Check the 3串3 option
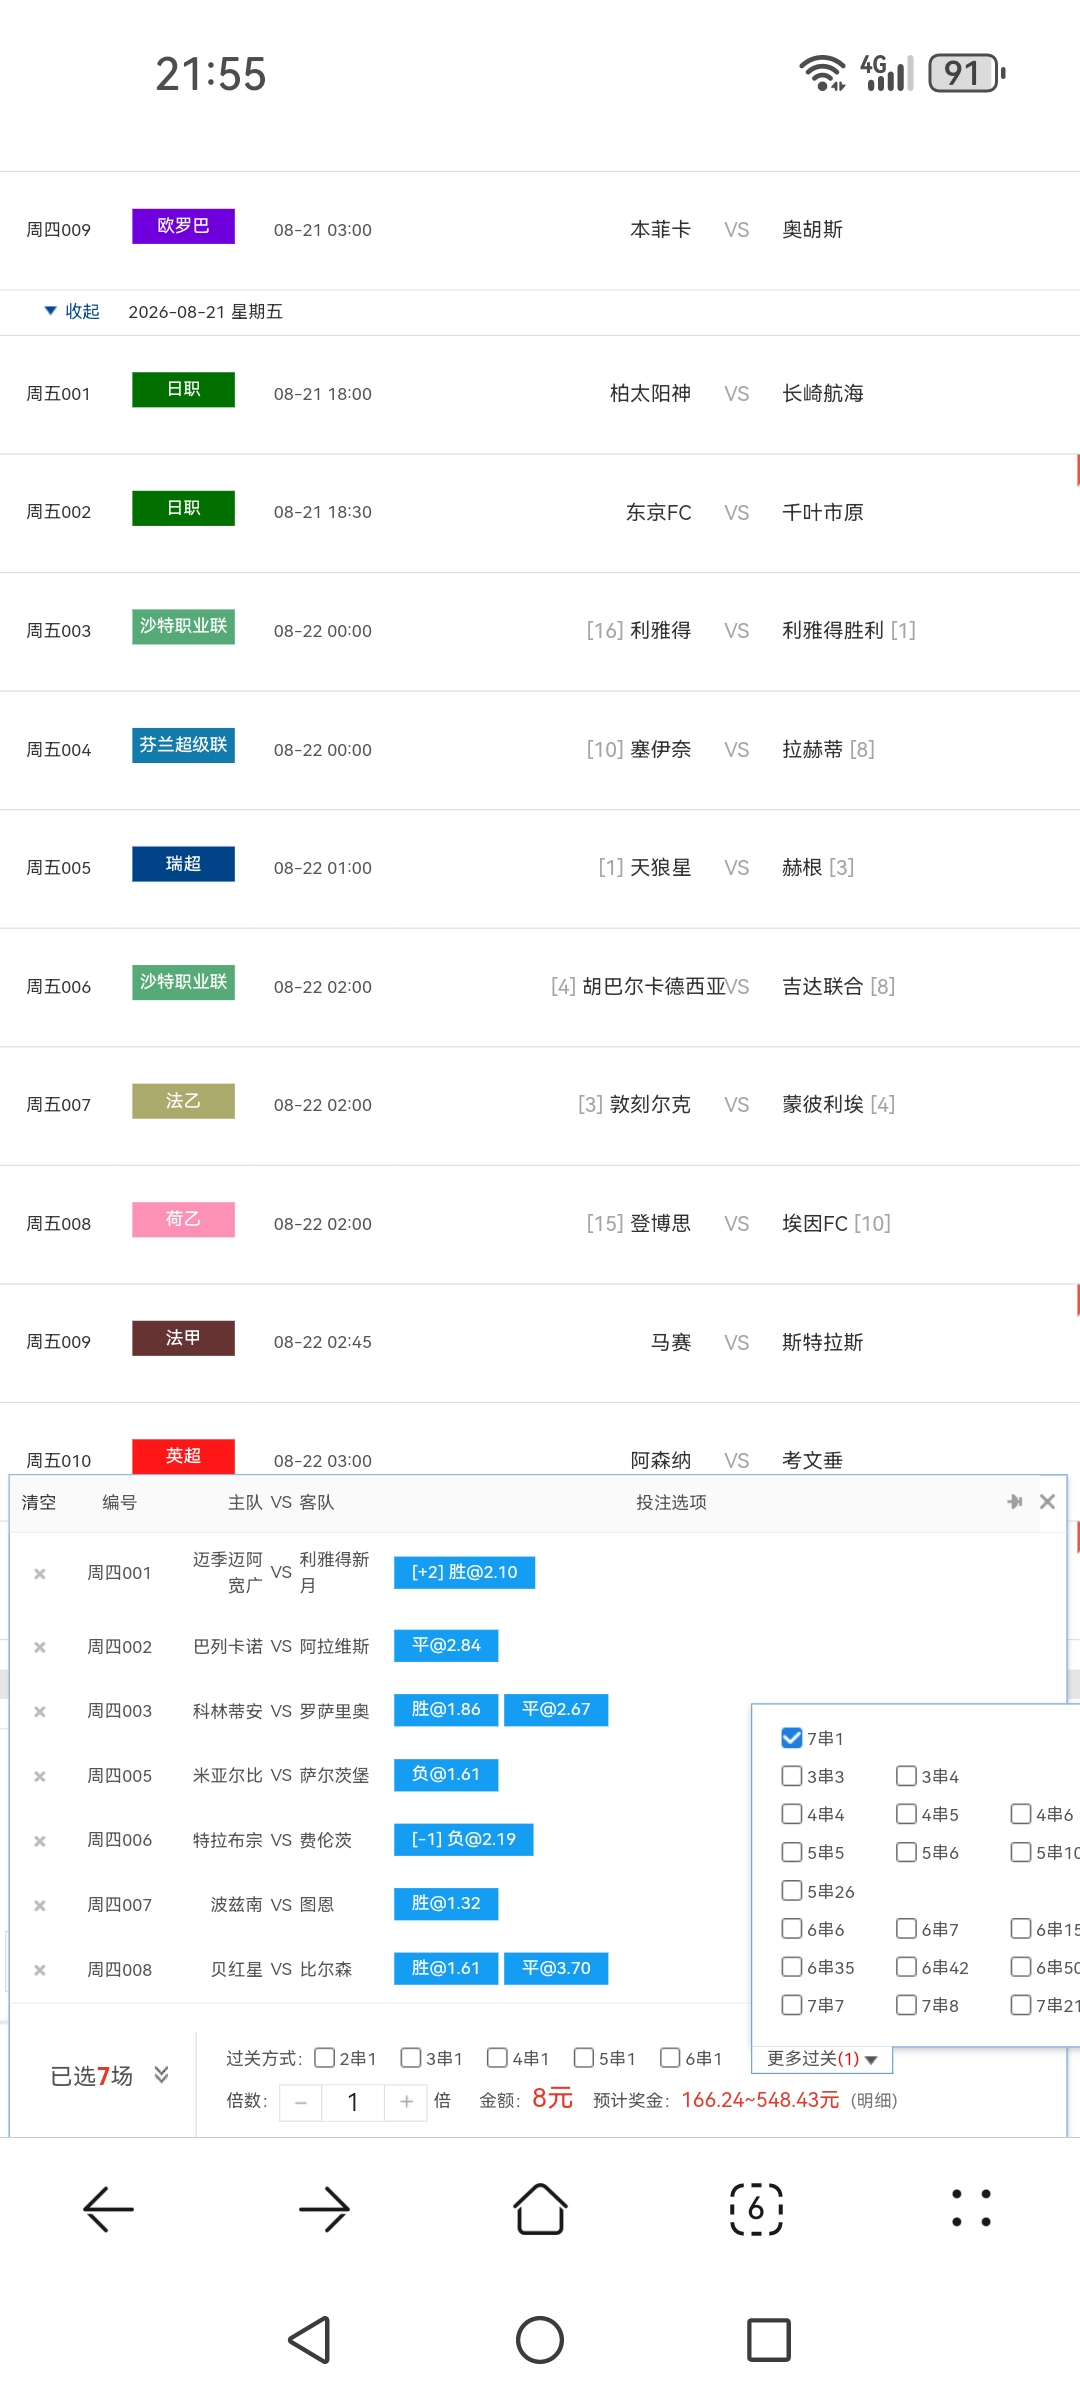The image size is (1080, 2400). [792, 1776]
